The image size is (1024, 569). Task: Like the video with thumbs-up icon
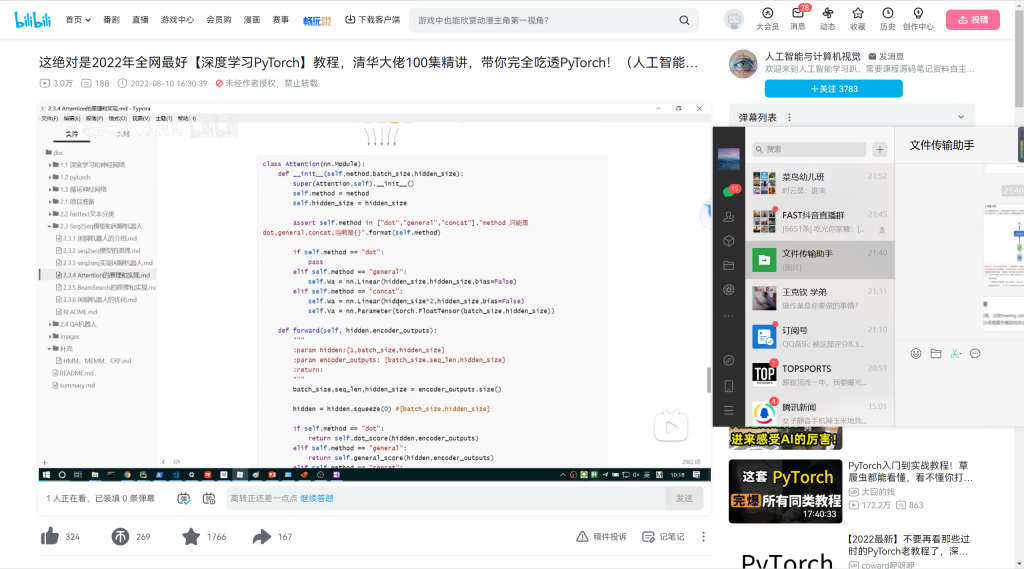tap(50, 536)
